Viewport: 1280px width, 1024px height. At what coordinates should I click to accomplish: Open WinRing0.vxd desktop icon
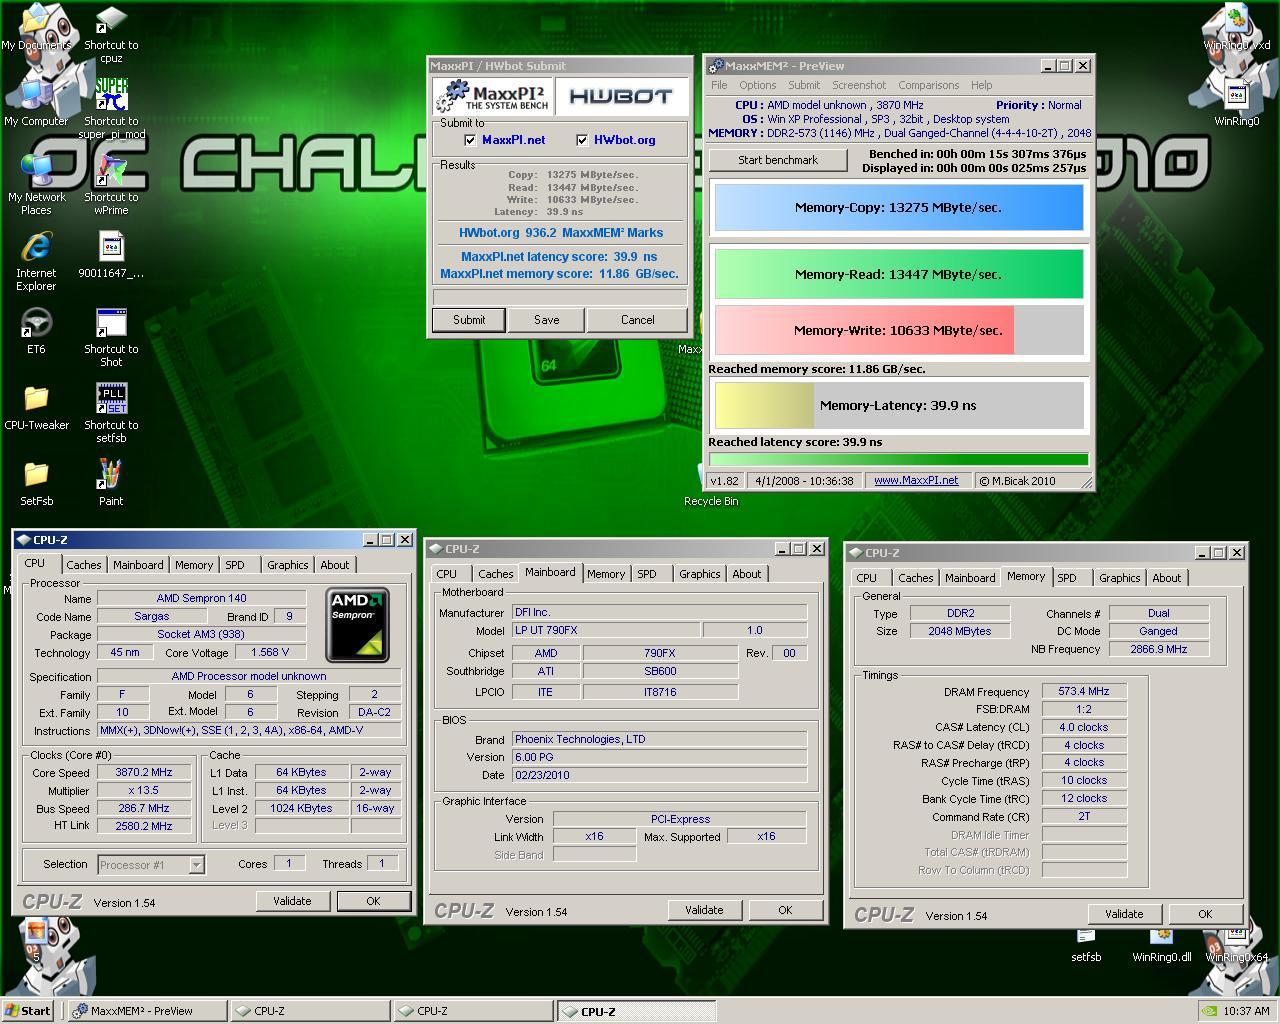coord(1237,28)
